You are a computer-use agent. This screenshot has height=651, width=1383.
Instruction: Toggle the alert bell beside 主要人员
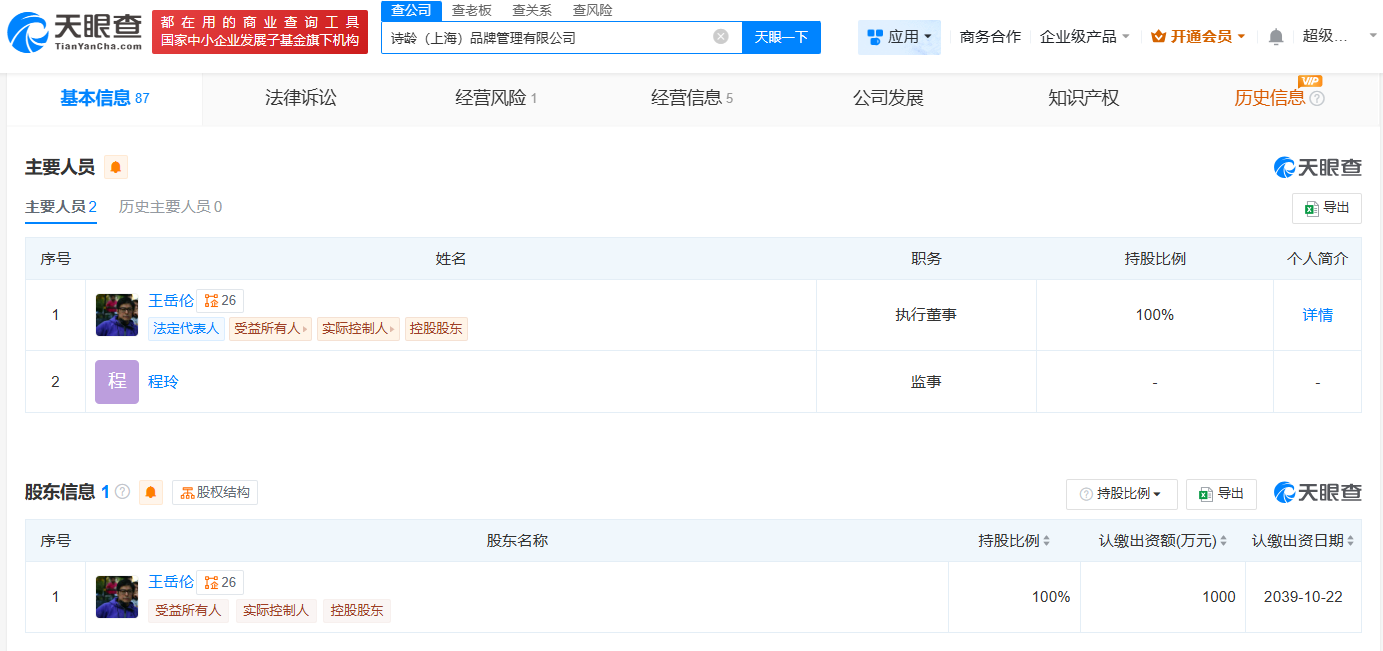[x=116, y=168]
